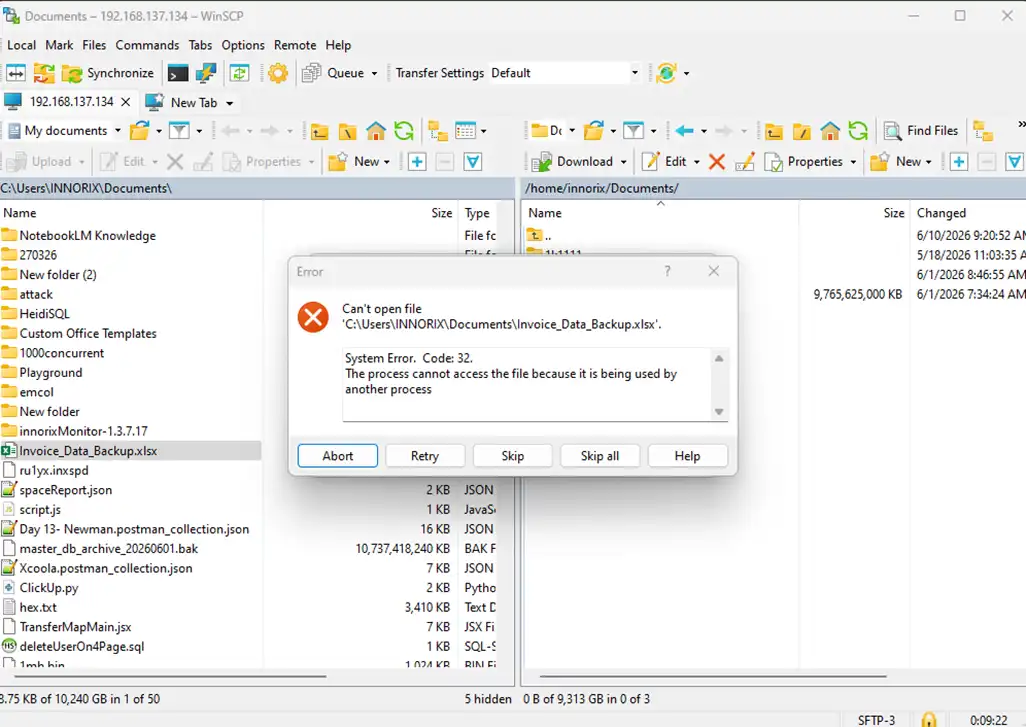Screen dimensions: 1026x727
Task: Open a New Tab
Action: 181,102
